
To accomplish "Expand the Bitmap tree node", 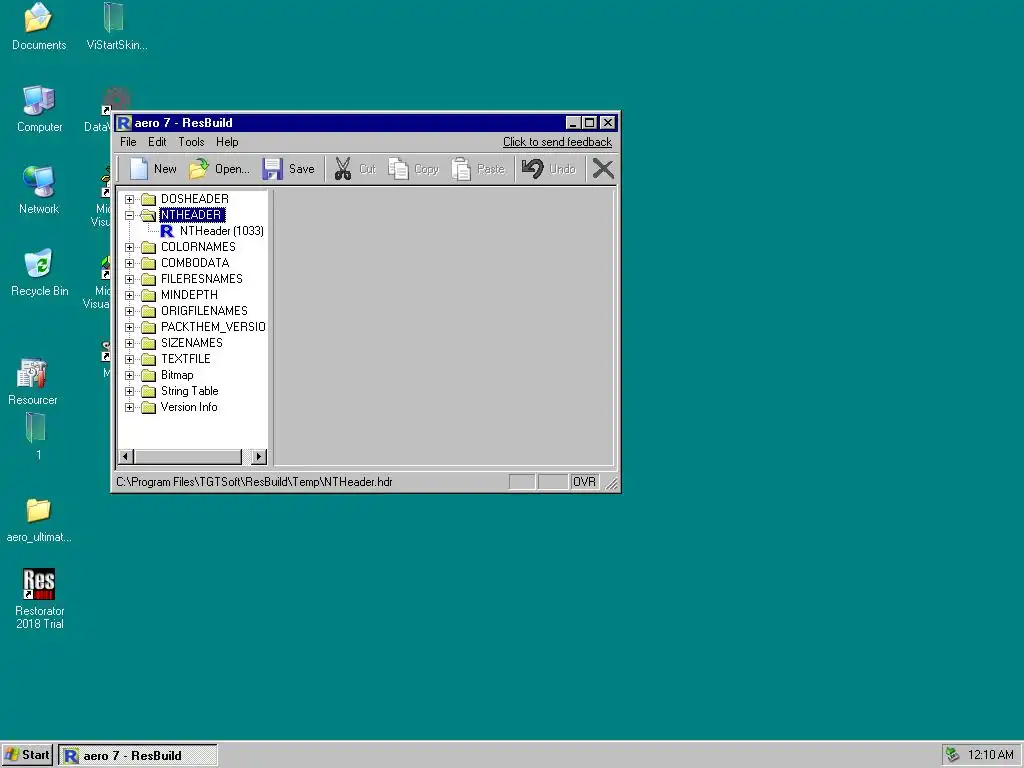I will pos(129,375).
